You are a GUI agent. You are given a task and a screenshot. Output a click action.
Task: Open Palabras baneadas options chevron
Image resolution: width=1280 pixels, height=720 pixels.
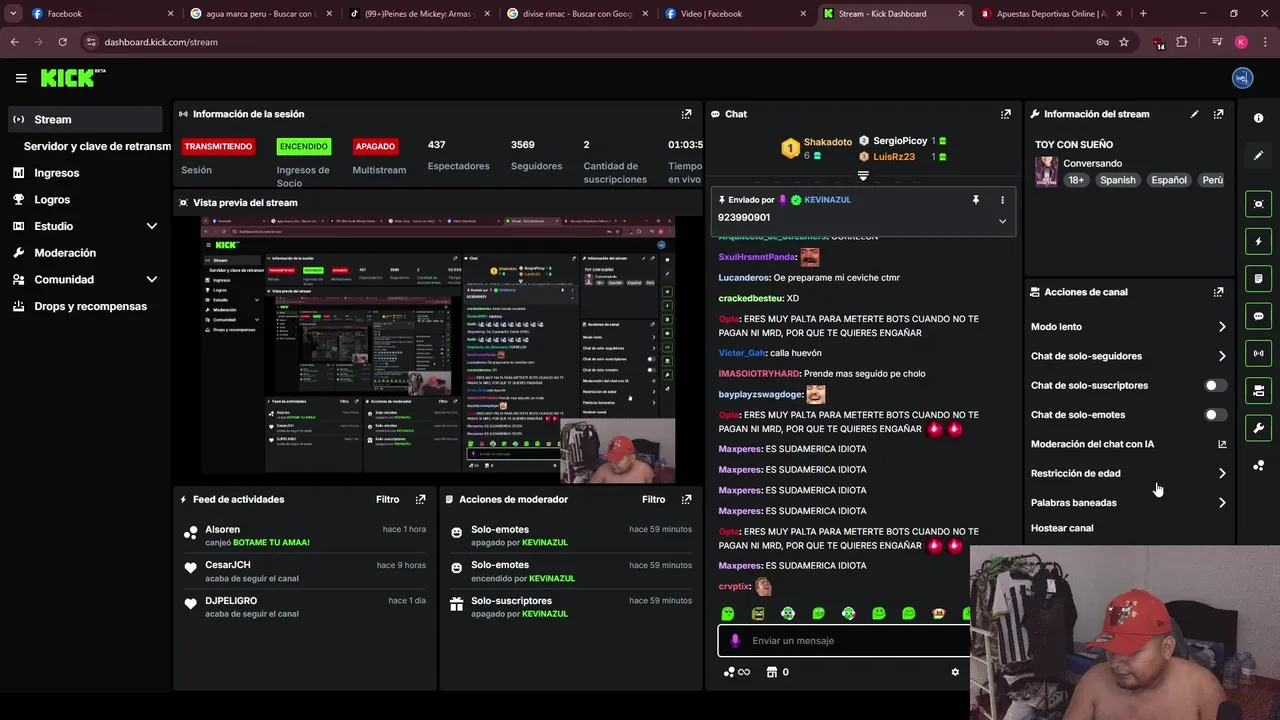[x=1222, y=503]
